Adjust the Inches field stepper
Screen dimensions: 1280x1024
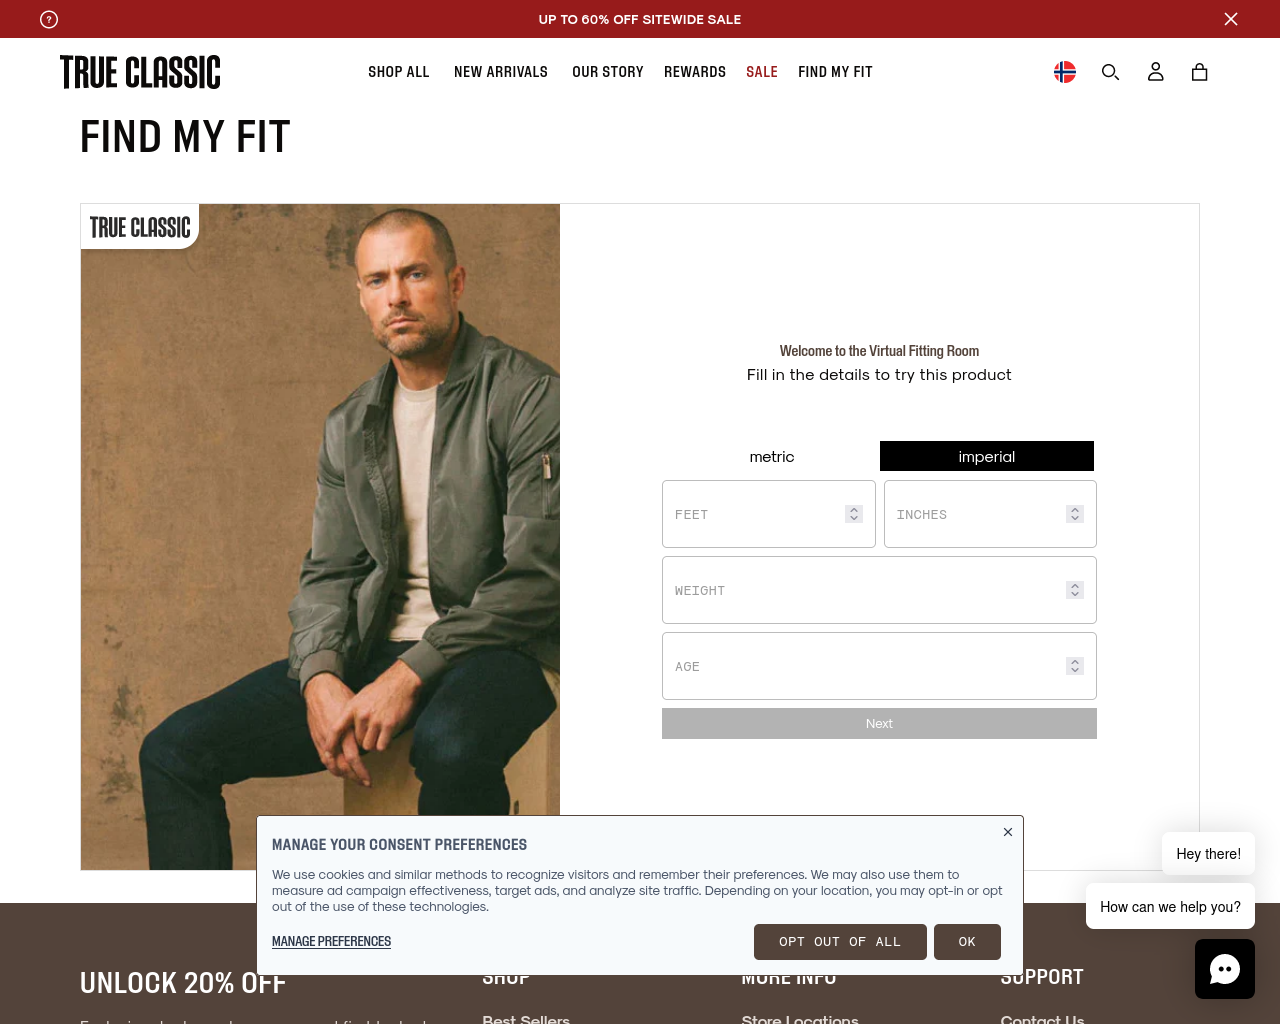pos(1075,514)
